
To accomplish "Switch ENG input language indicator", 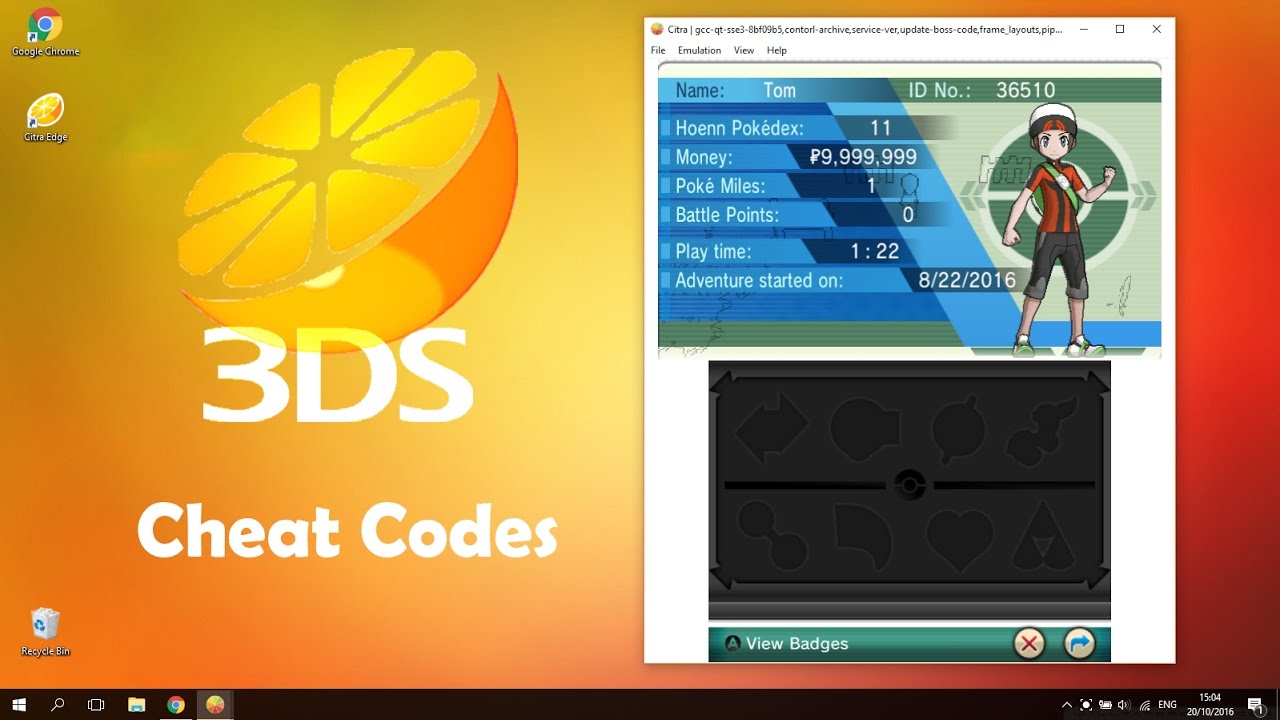I will (x=1167, y=705).
